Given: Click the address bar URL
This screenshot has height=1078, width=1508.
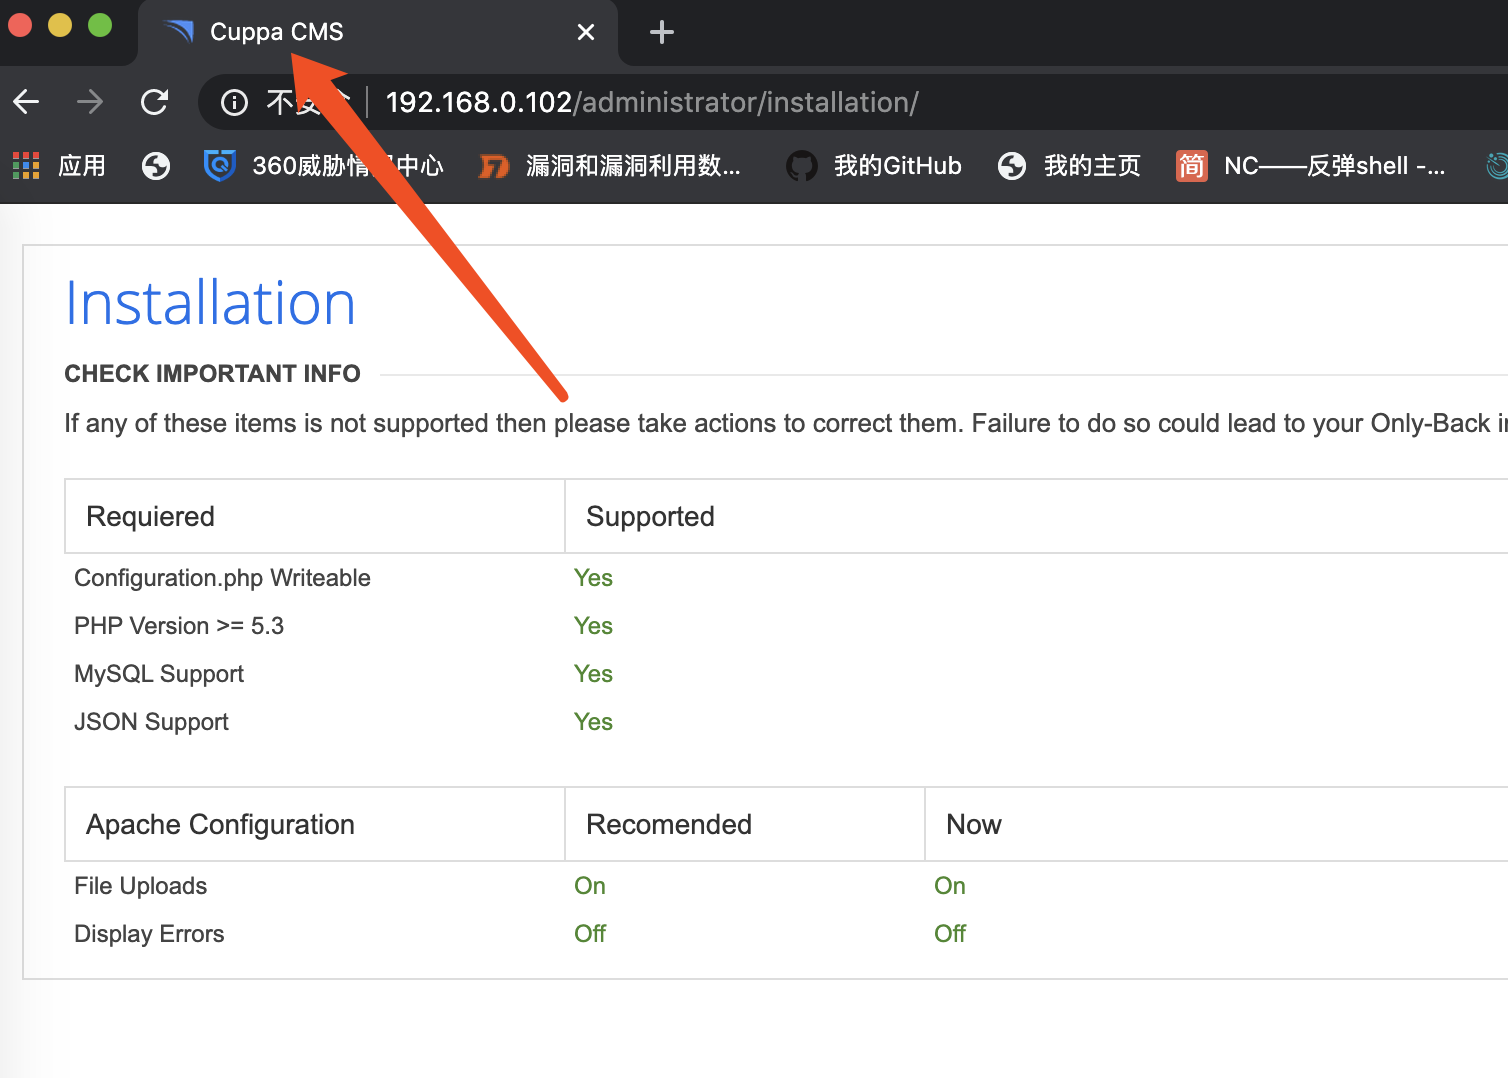Looking at the screenshot, I should pyautogui.click(x=651, y=102).
